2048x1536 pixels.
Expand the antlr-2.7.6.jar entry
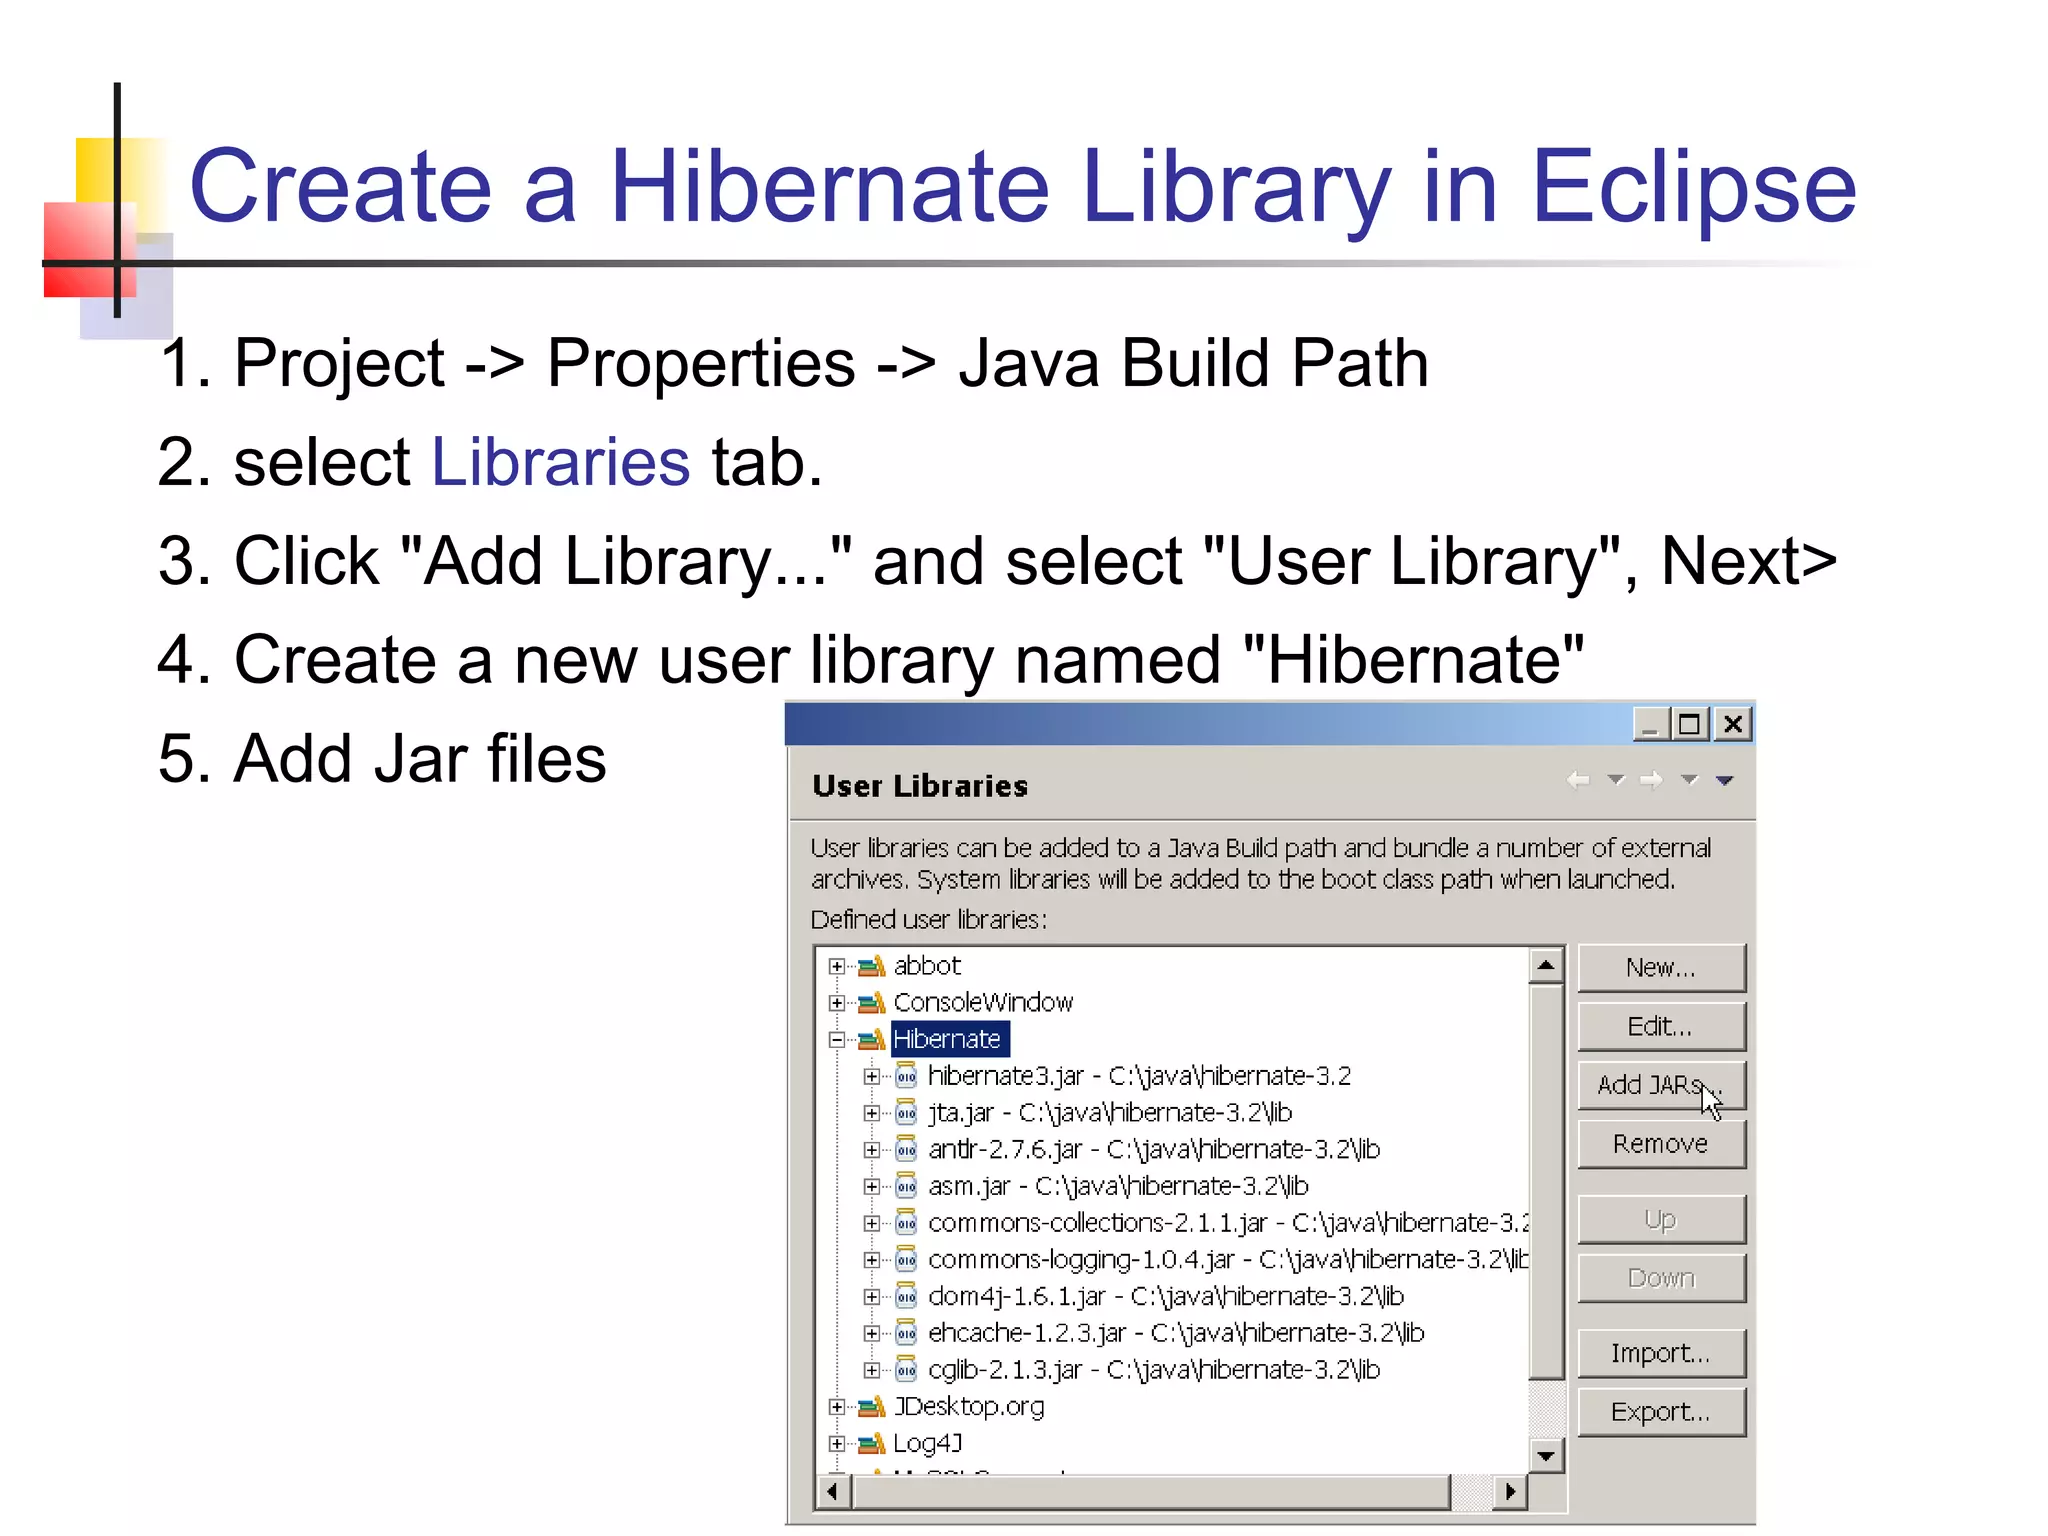pyautogui.click(x=871, y=1150)
